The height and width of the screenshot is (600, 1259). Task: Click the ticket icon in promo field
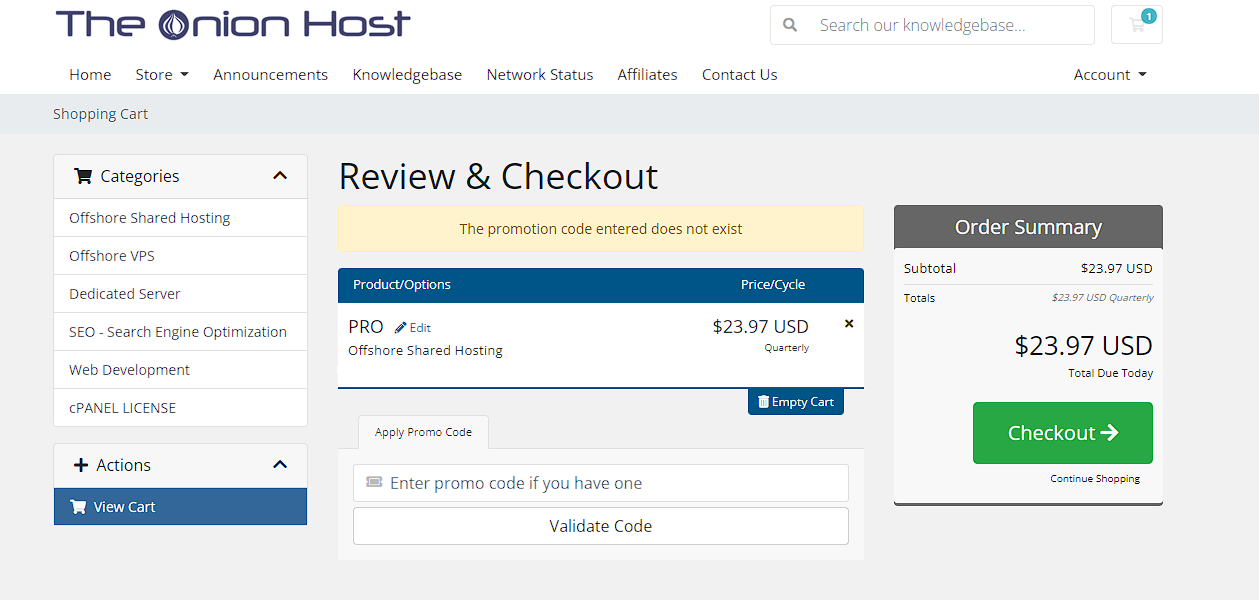point(374,482)
